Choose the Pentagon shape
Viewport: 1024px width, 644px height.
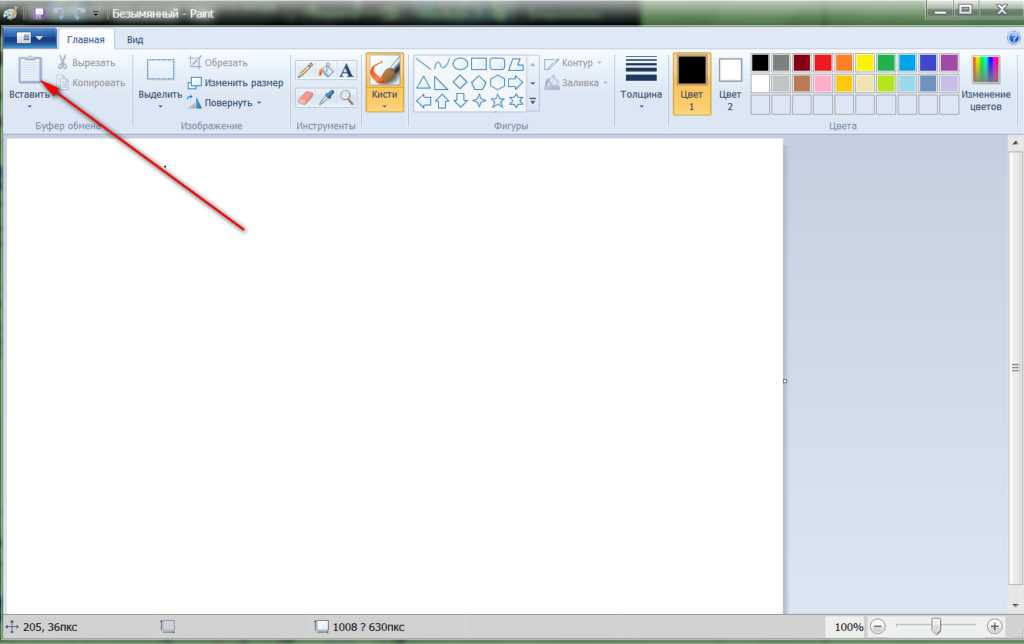point(479,83)
